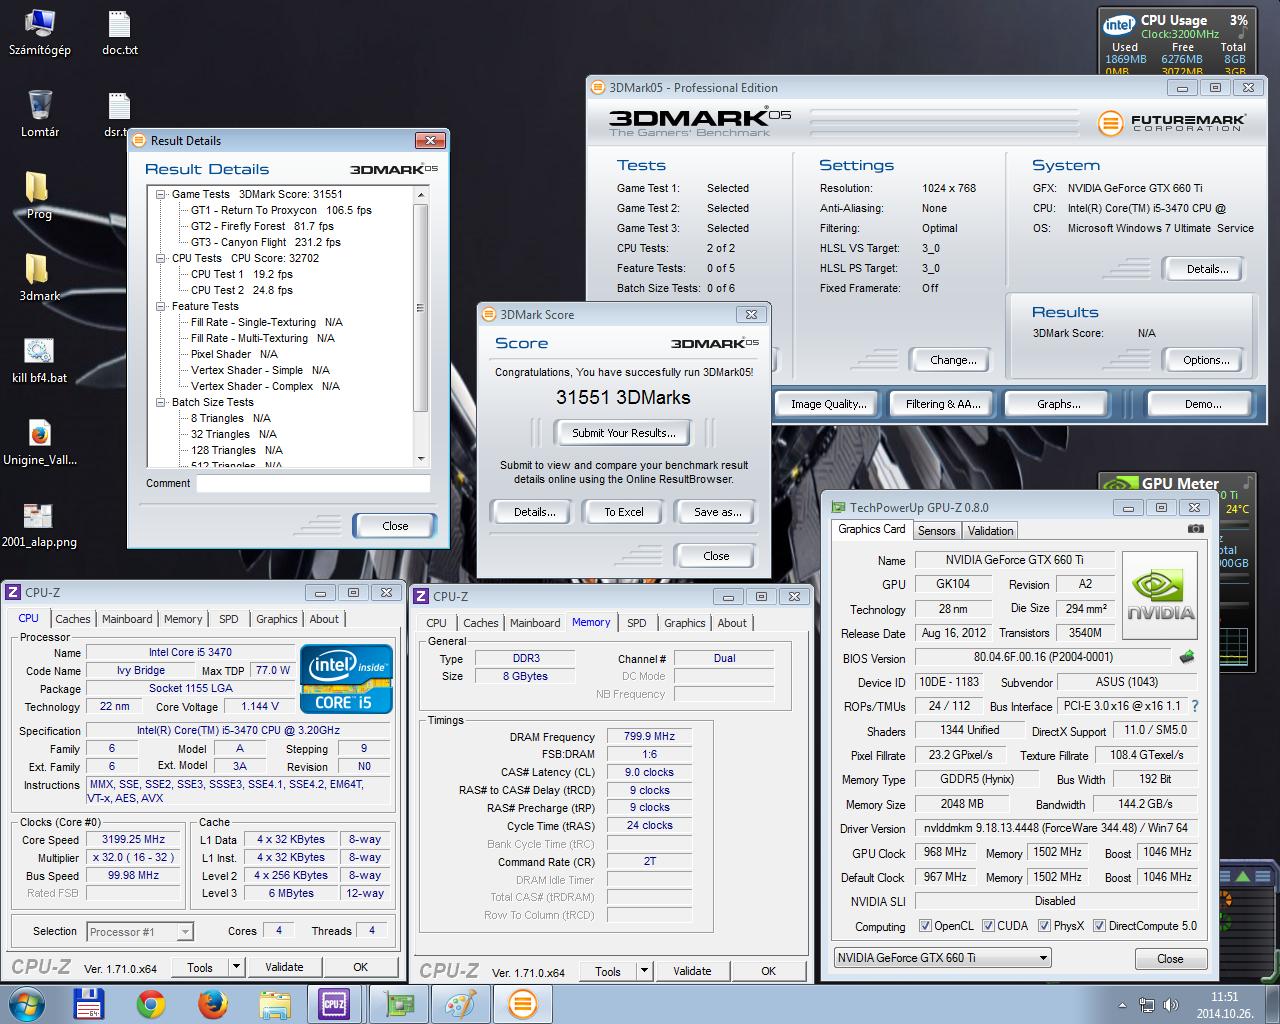Click the Submit Your Results button
Image resolution: width=1280 pixels, height=1024 pixels.
623,433
